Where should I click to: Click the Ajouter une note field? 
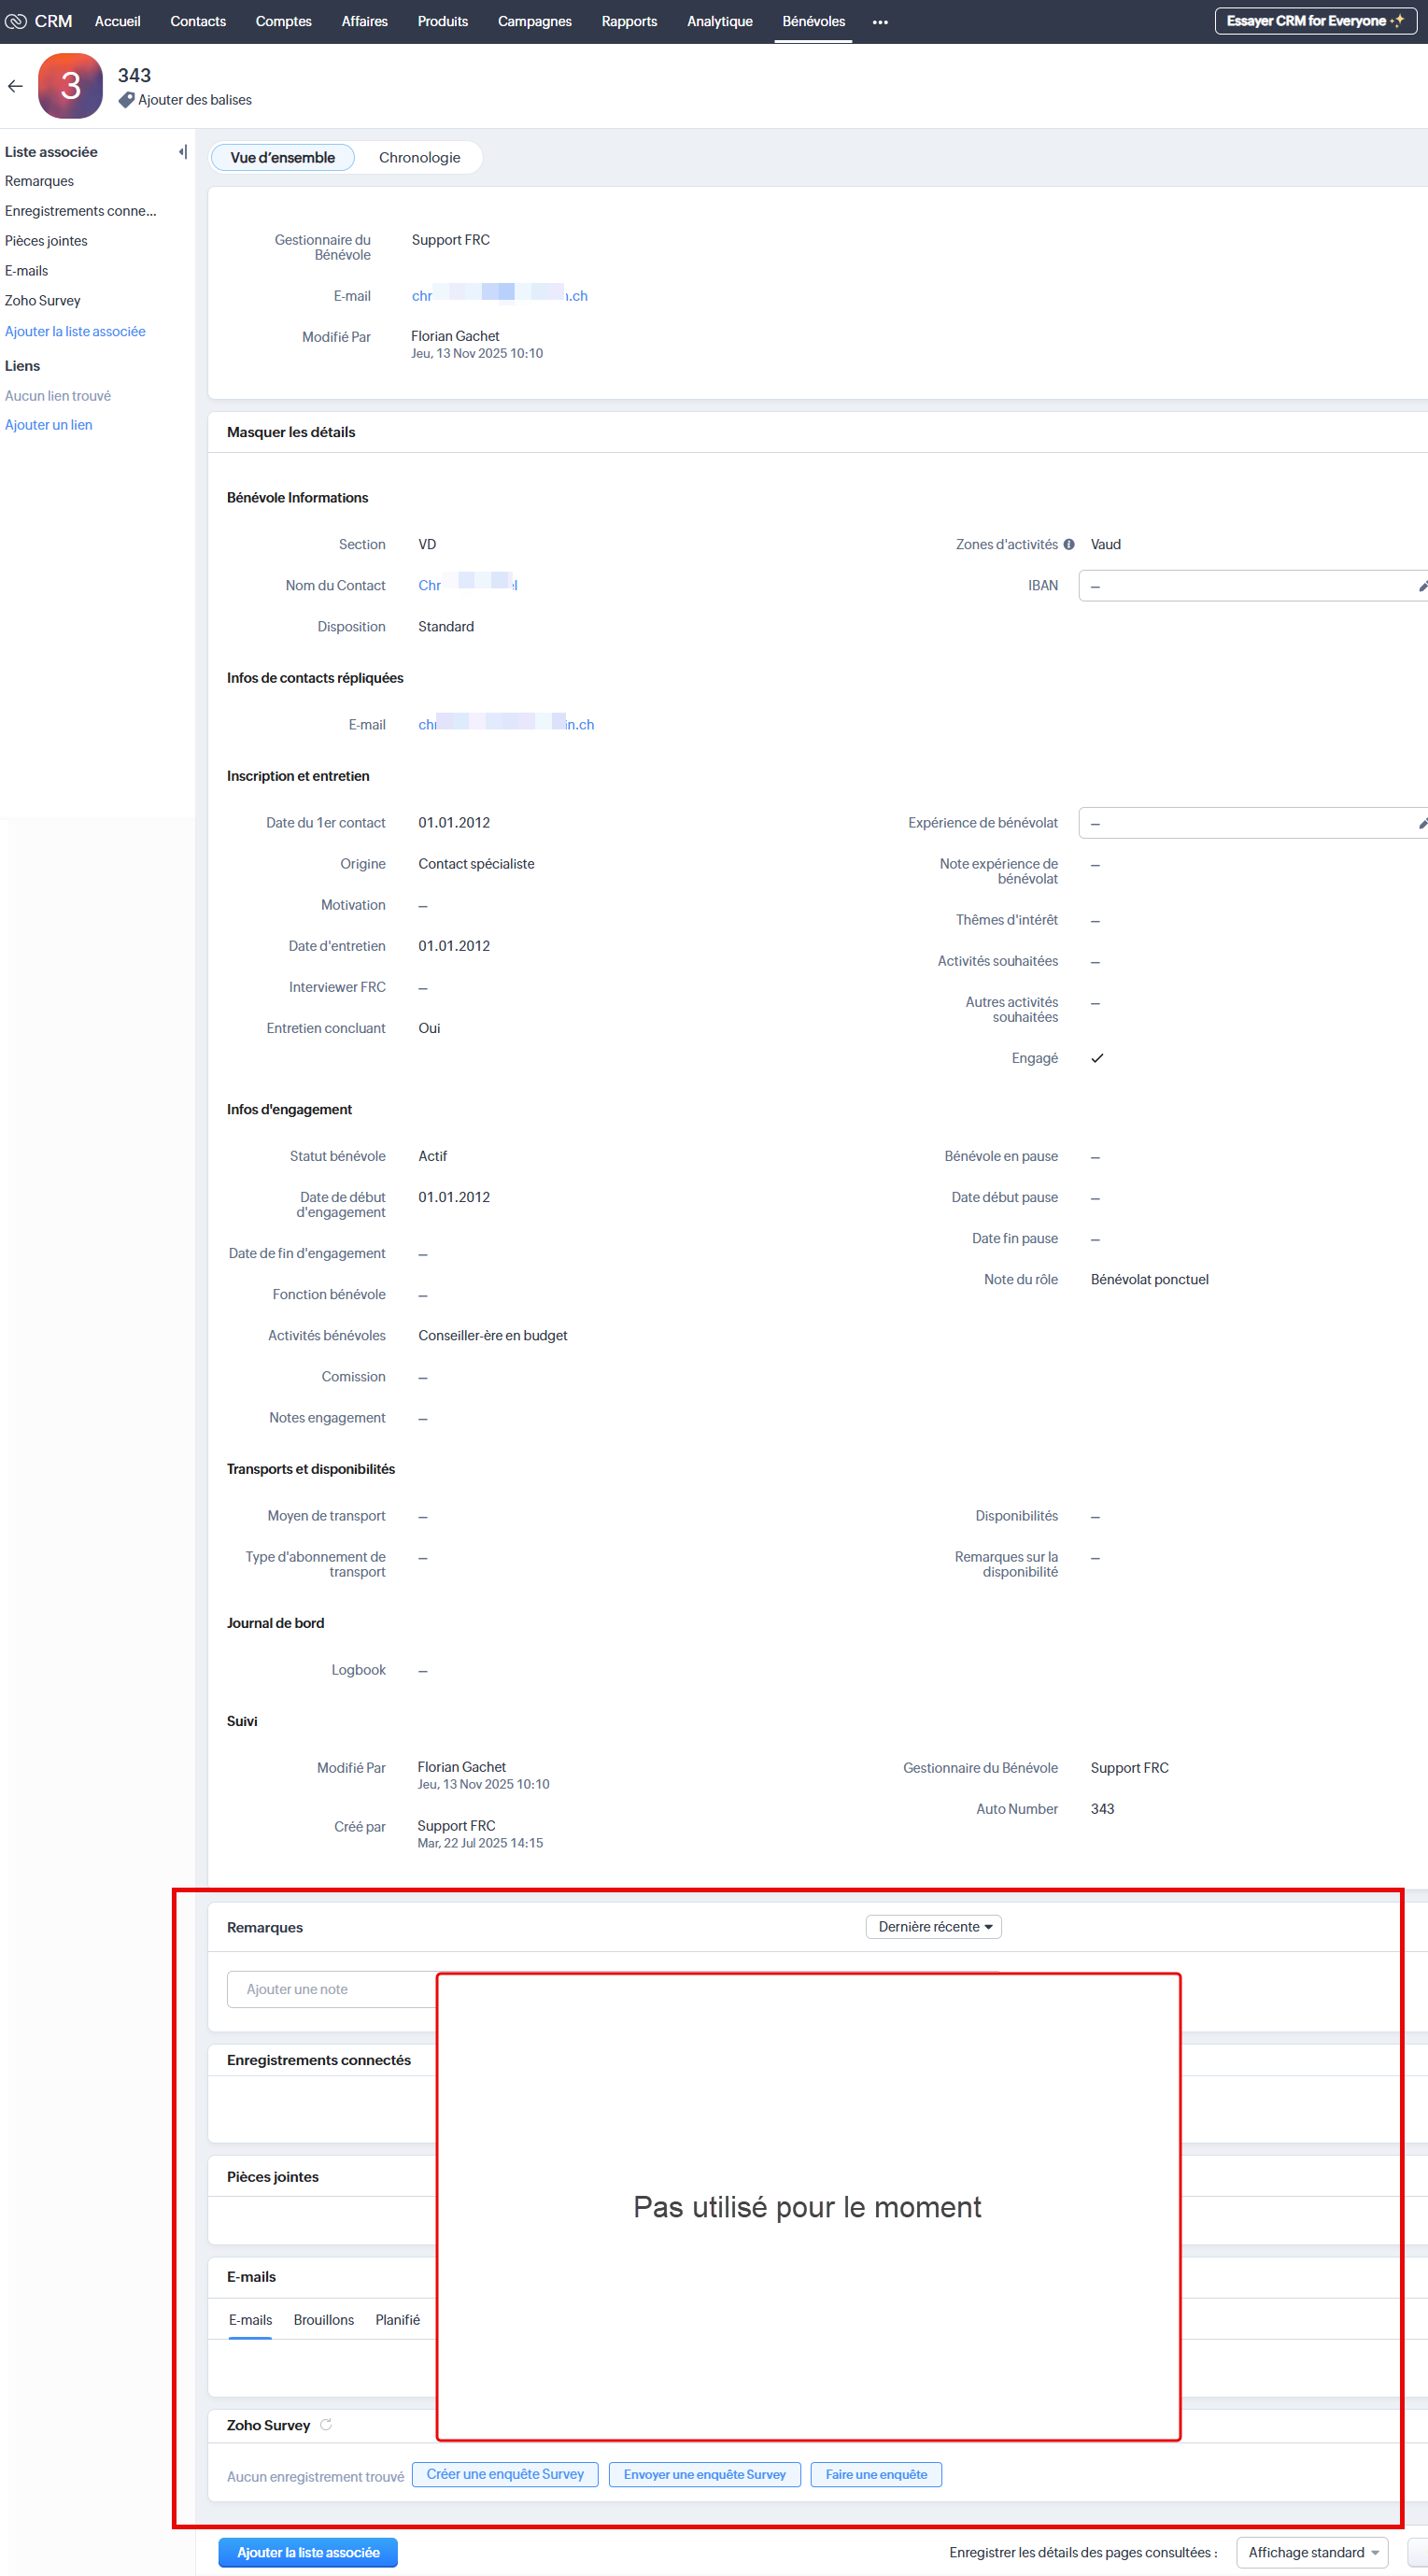(x=330, y=1989)
